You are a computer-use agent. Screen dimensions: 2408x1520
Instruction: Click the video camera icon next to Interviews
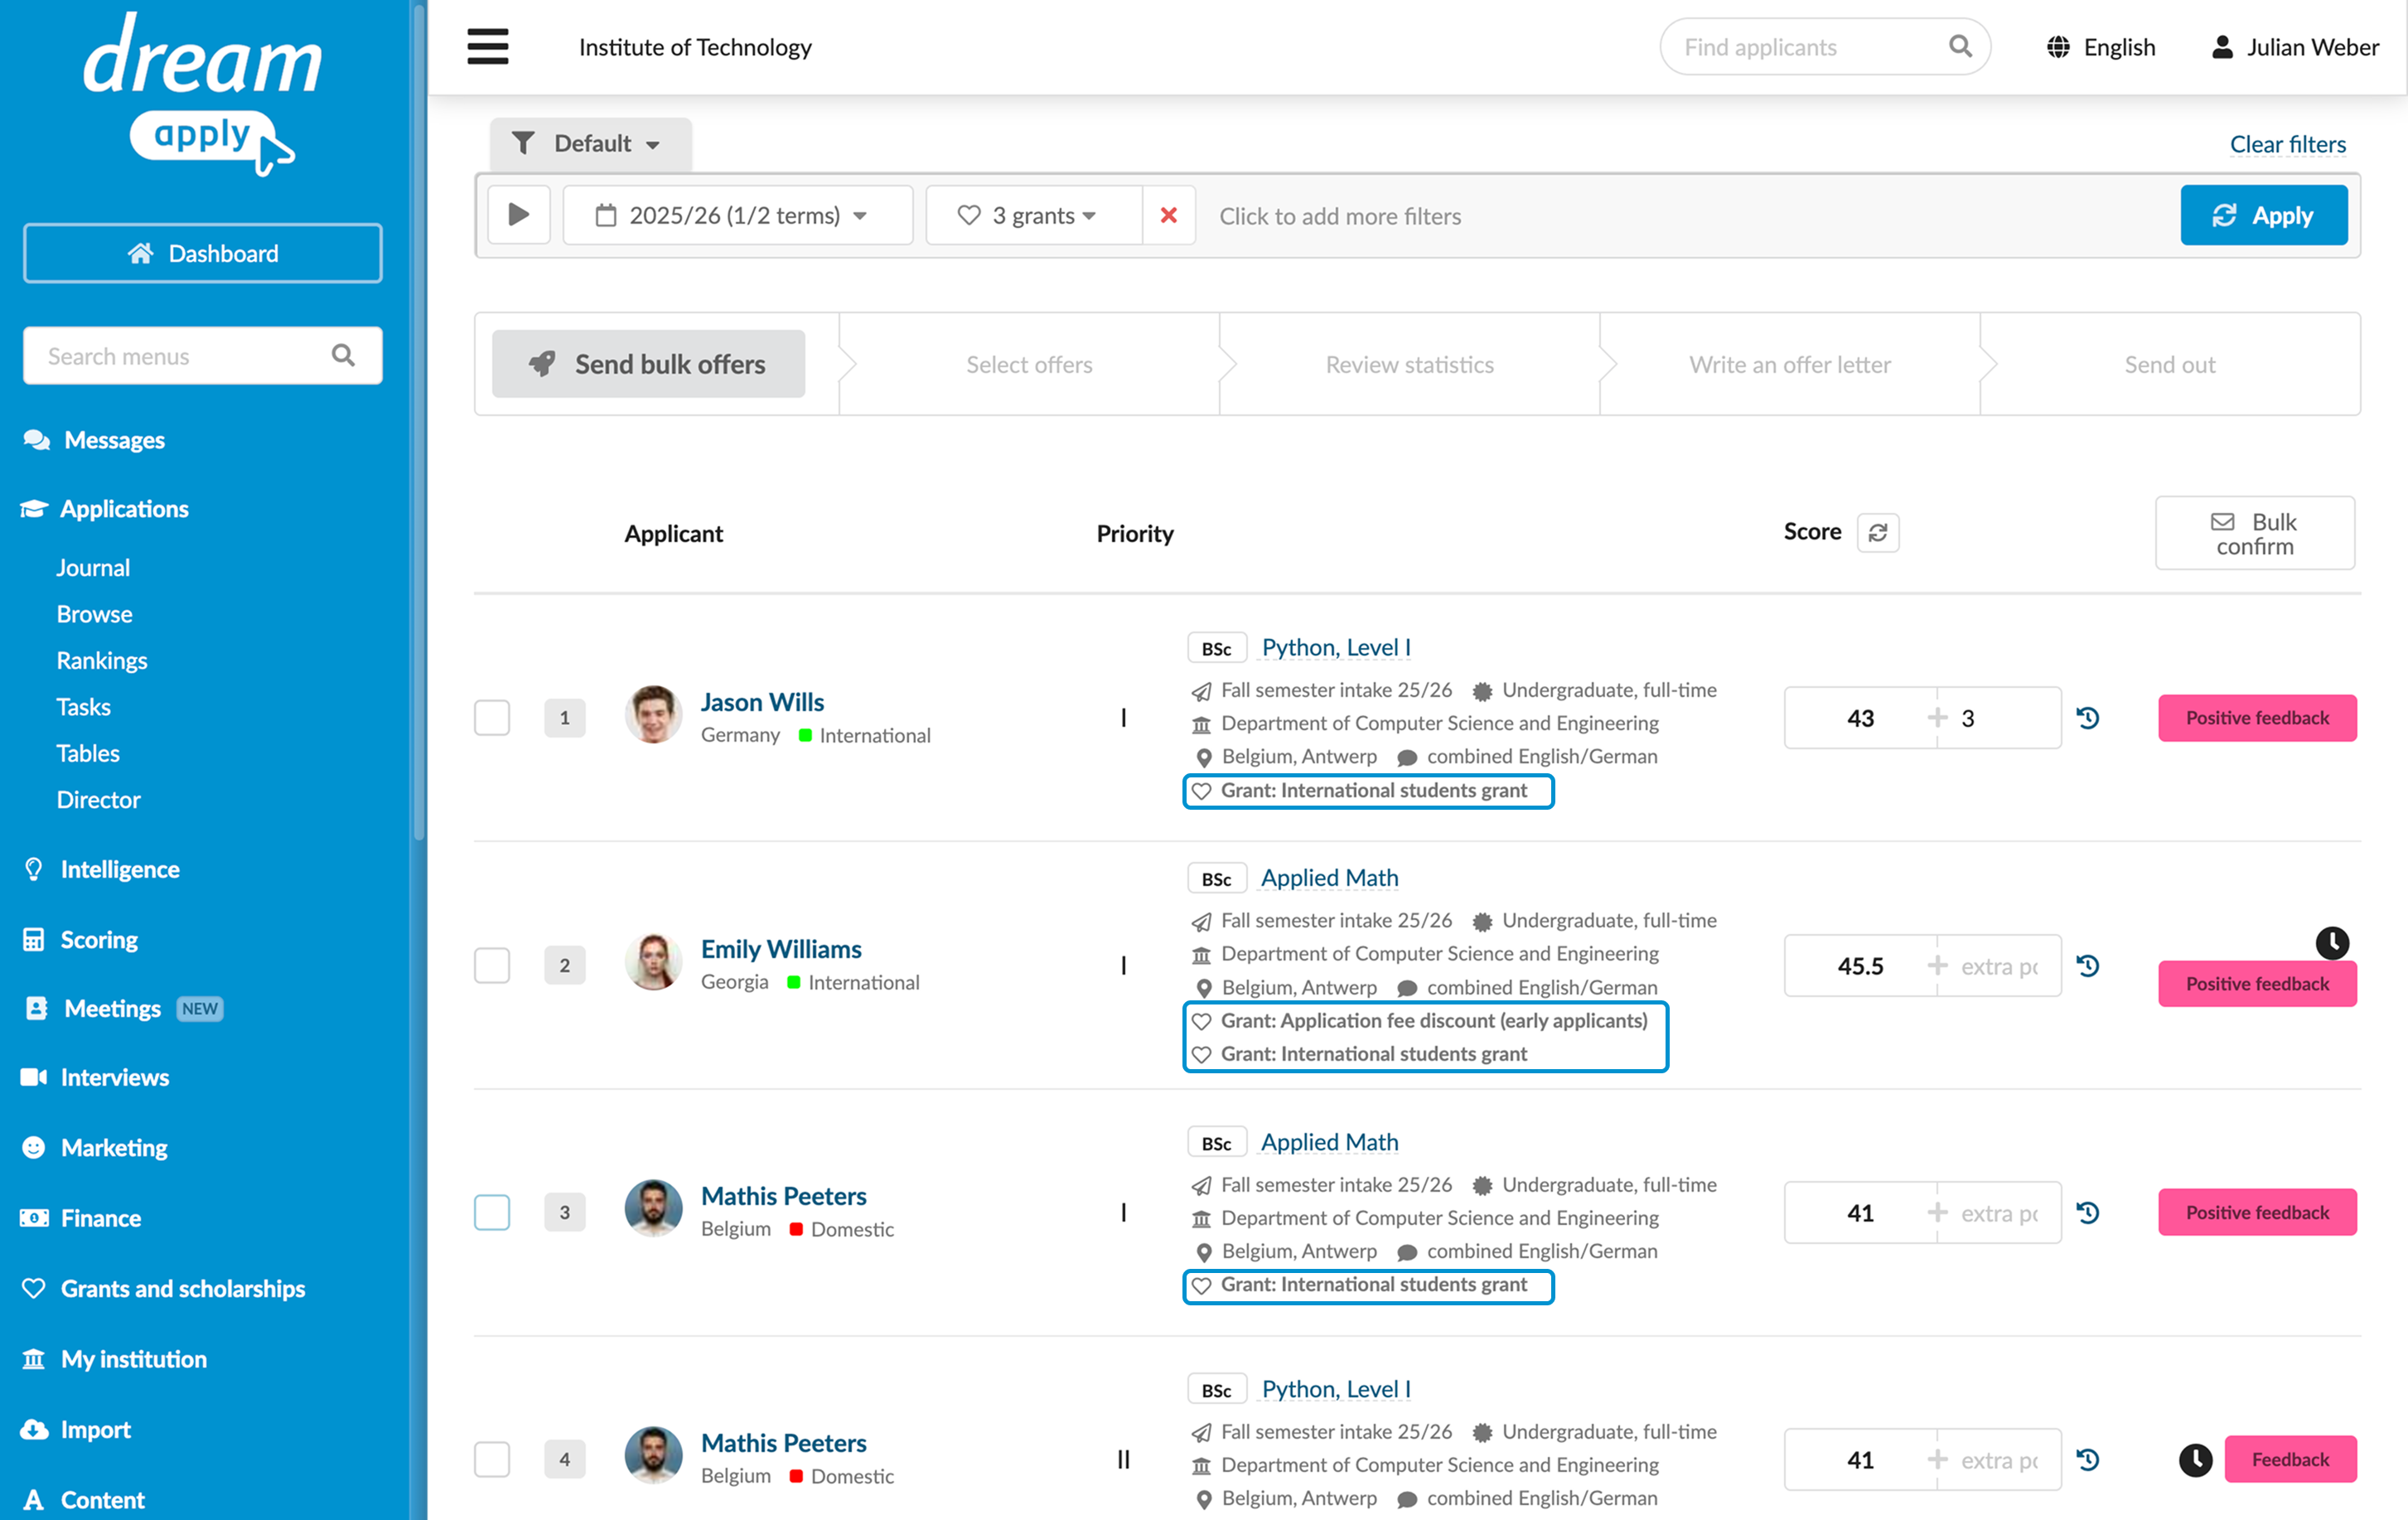(34, 1077)
